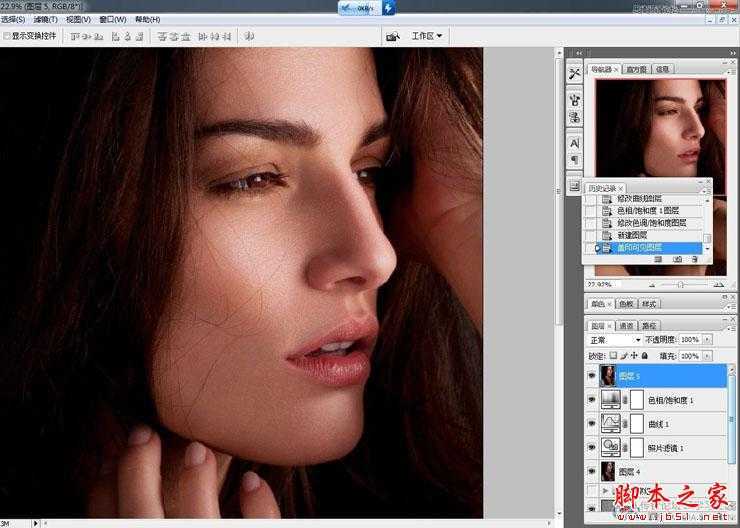Click the auto-align layers icon in options bar

pyautogui.click(x=249, y=36)
